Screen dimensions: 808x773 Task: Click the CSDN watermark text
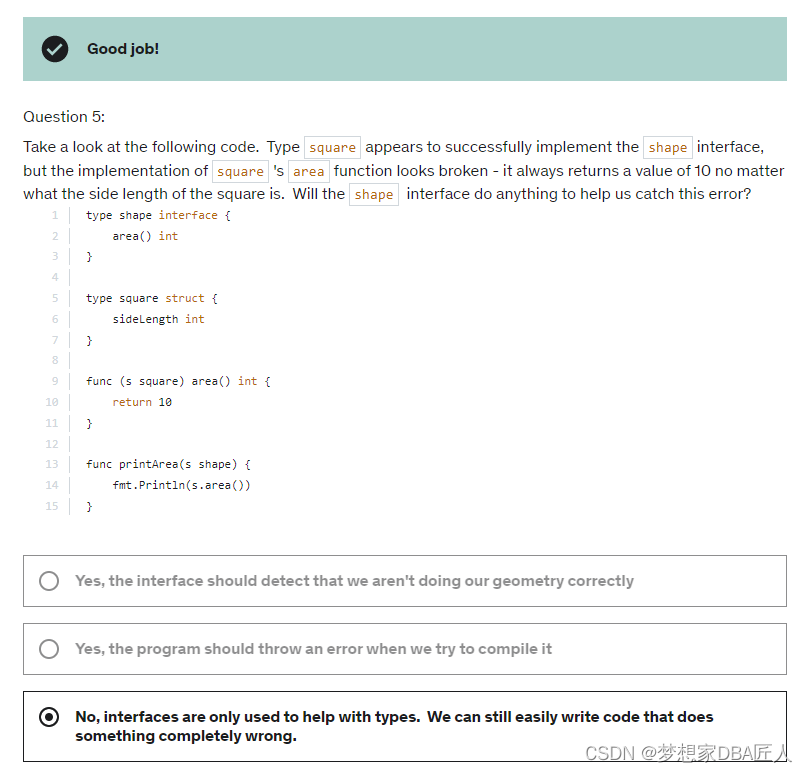(688, 753)
